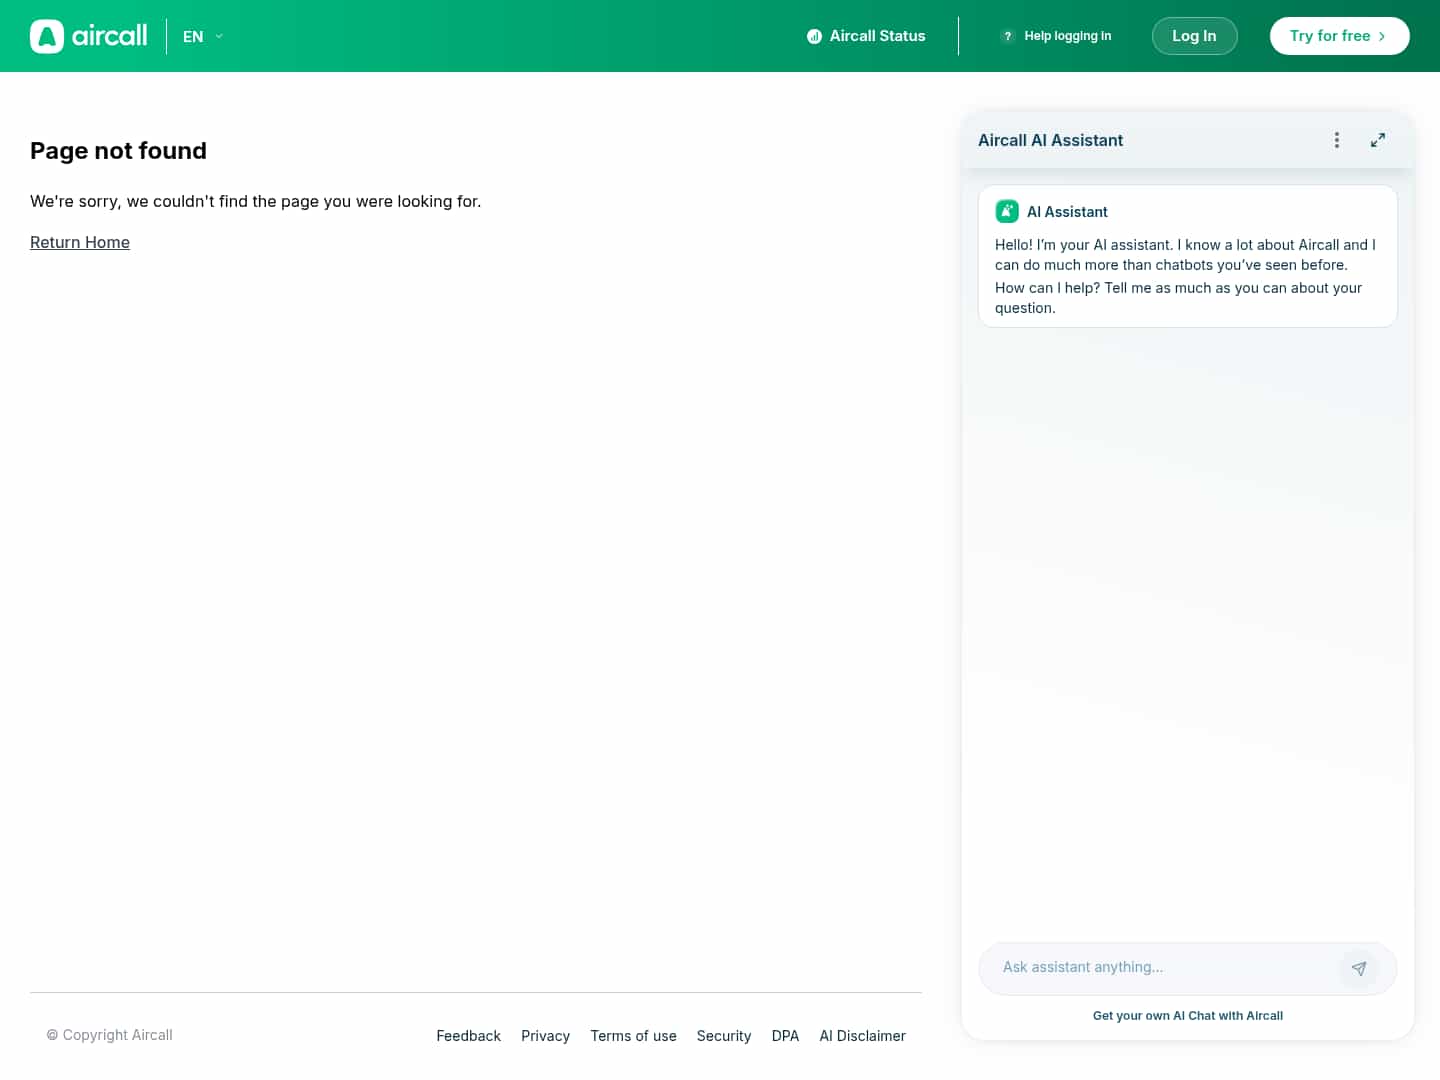The height and width of the screenshot is (1080, 1440).
Task: Click the Aircall AI Assistant panel title
Action: 1050,140
